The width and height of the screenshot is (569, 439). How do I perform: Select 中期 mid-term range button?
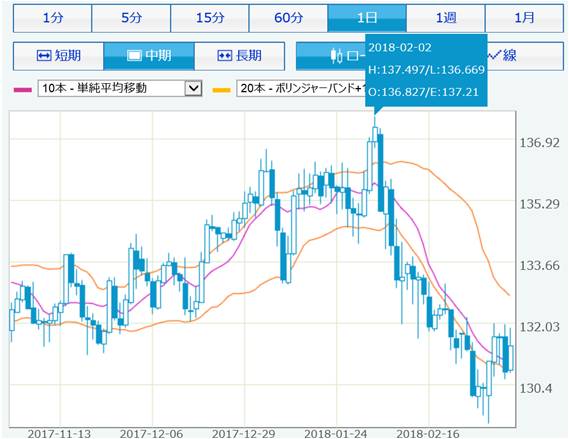tap(149, 56)
